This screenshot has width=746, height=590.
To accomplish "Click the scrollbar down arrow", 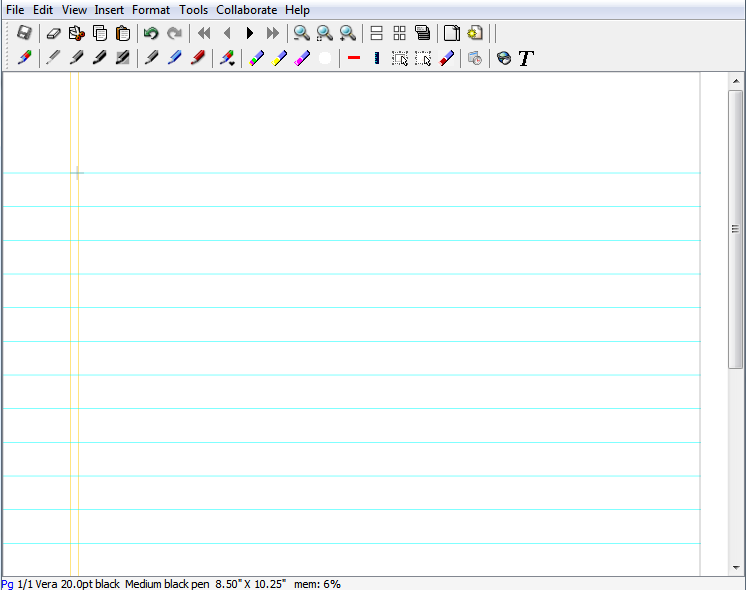I will pyautogui.click(x=736, y=568).
